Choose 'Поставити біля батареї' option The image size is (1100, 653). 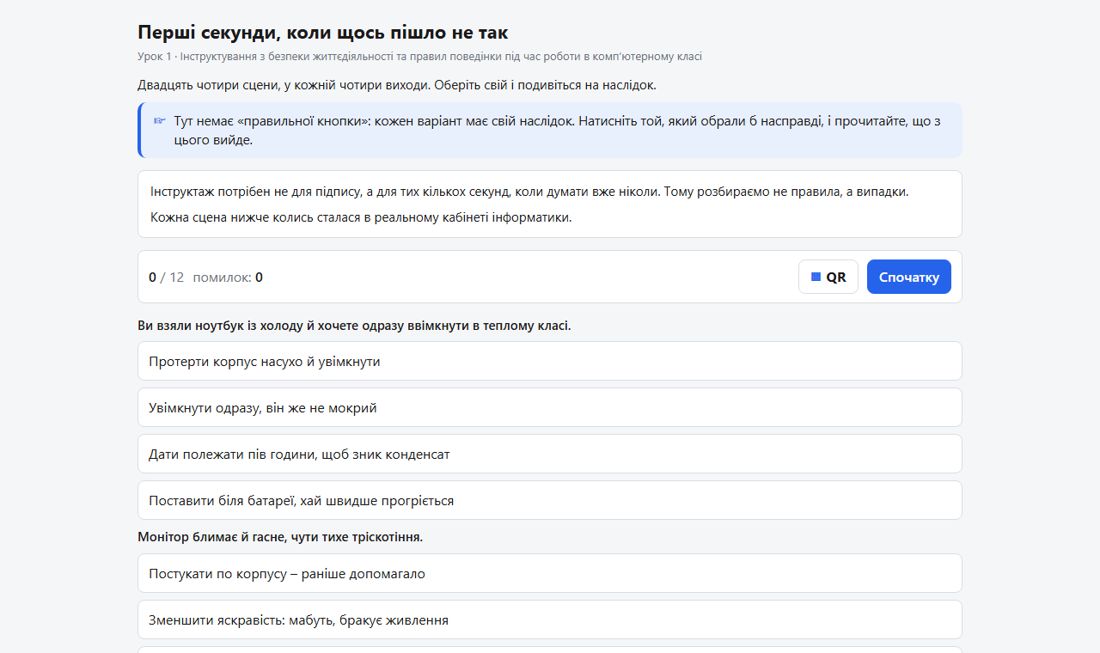point(549,500)
